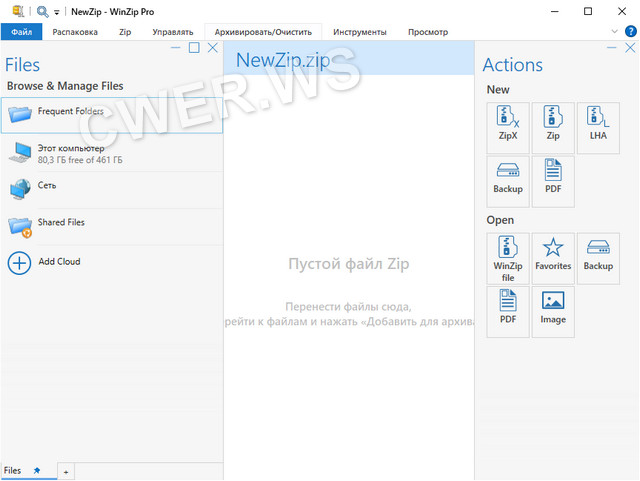Open Favorites from Actions panel
The width and height of the screenshot is (640, 481).
pyautogui.click(x=553, y=258)
